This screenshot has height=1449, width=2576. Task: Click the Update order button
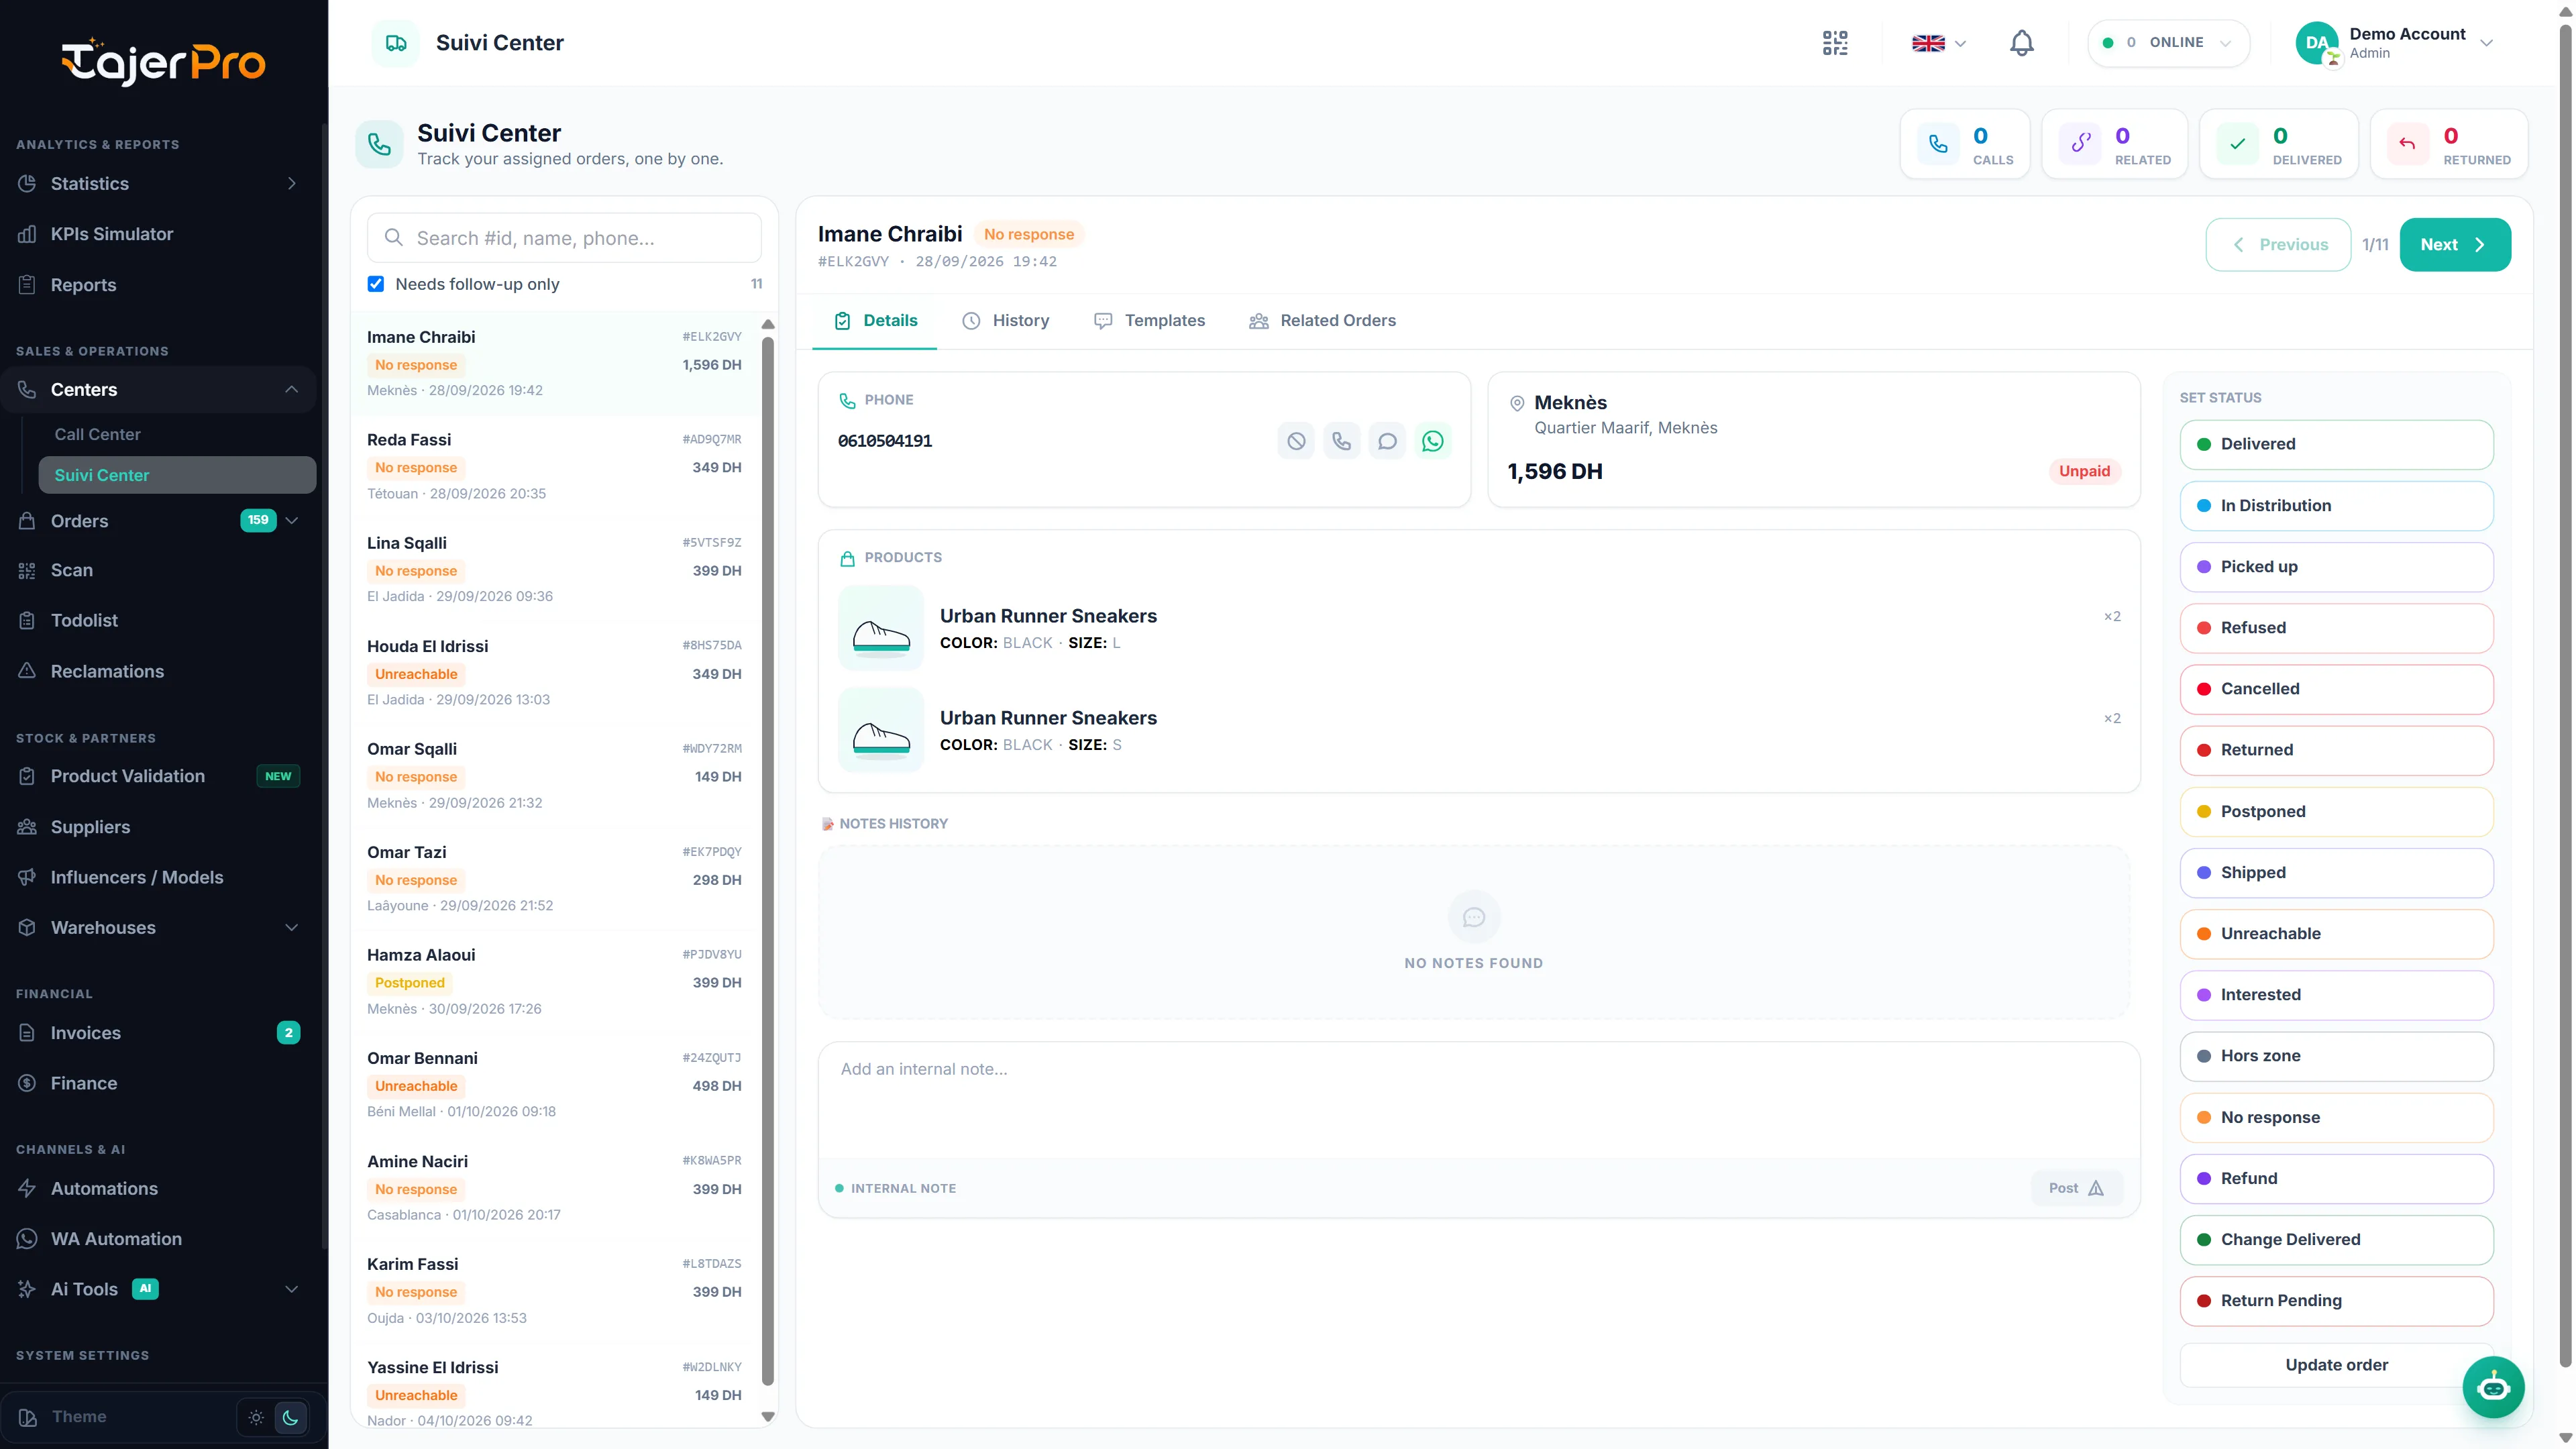pos(2336,1365)
